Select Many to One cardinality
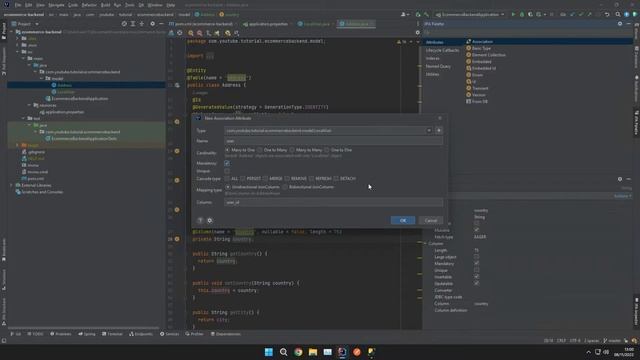 227,150
